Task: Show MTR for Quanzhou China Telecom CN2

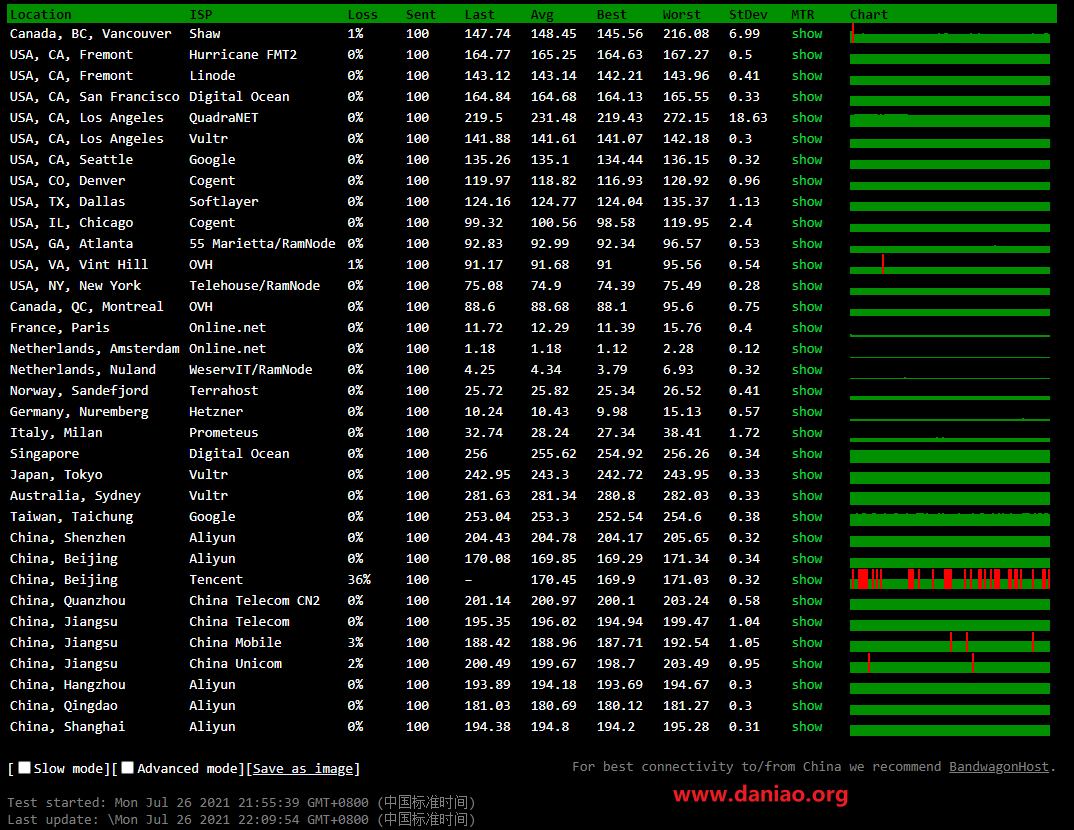Action: pos(807,601)
